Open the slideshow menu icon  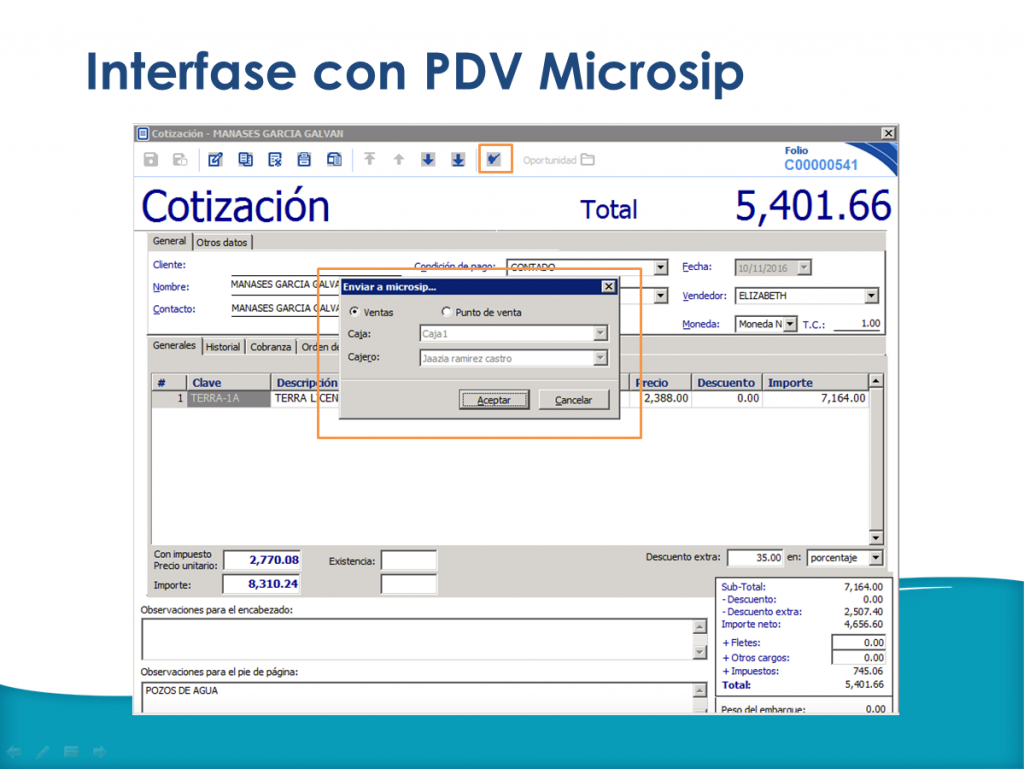pyautogui.click(x=71, y=752)
